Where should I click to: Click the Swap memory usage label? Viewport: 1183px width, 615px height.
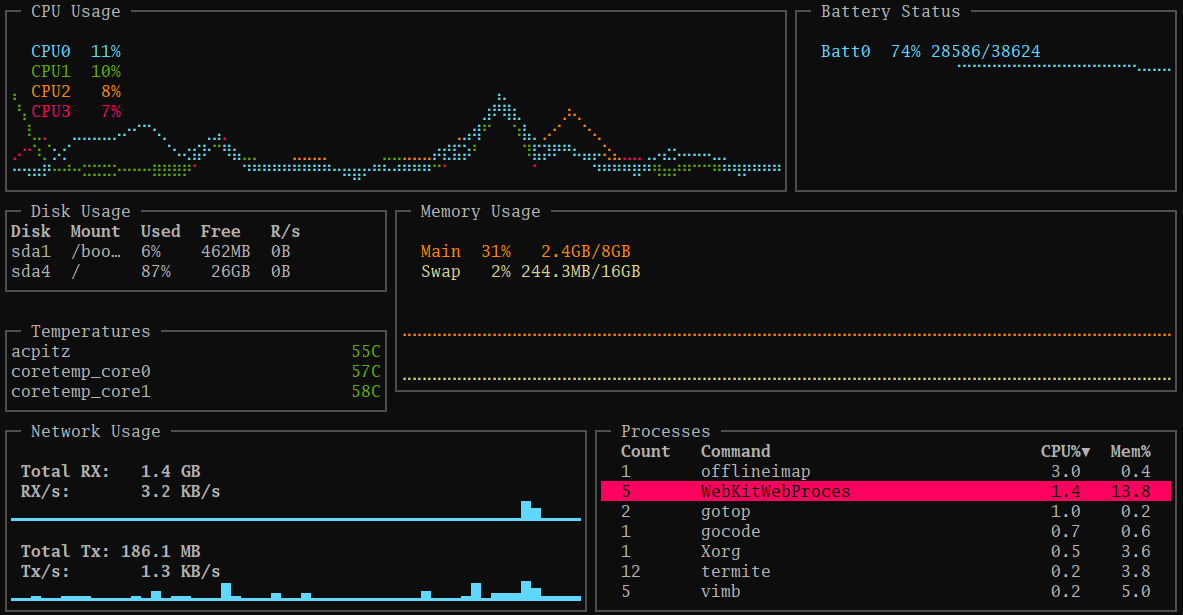pos(441,272)
